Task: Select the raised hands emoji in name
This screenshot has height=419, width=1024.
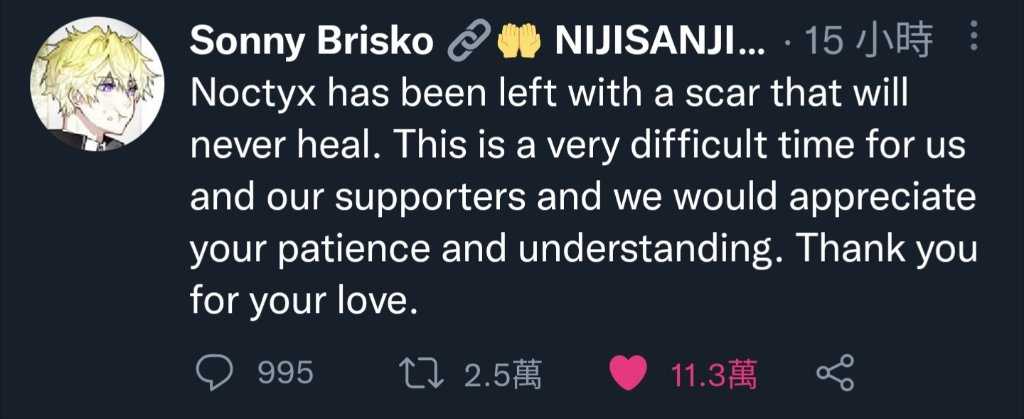Action: (x=519, y=42)
